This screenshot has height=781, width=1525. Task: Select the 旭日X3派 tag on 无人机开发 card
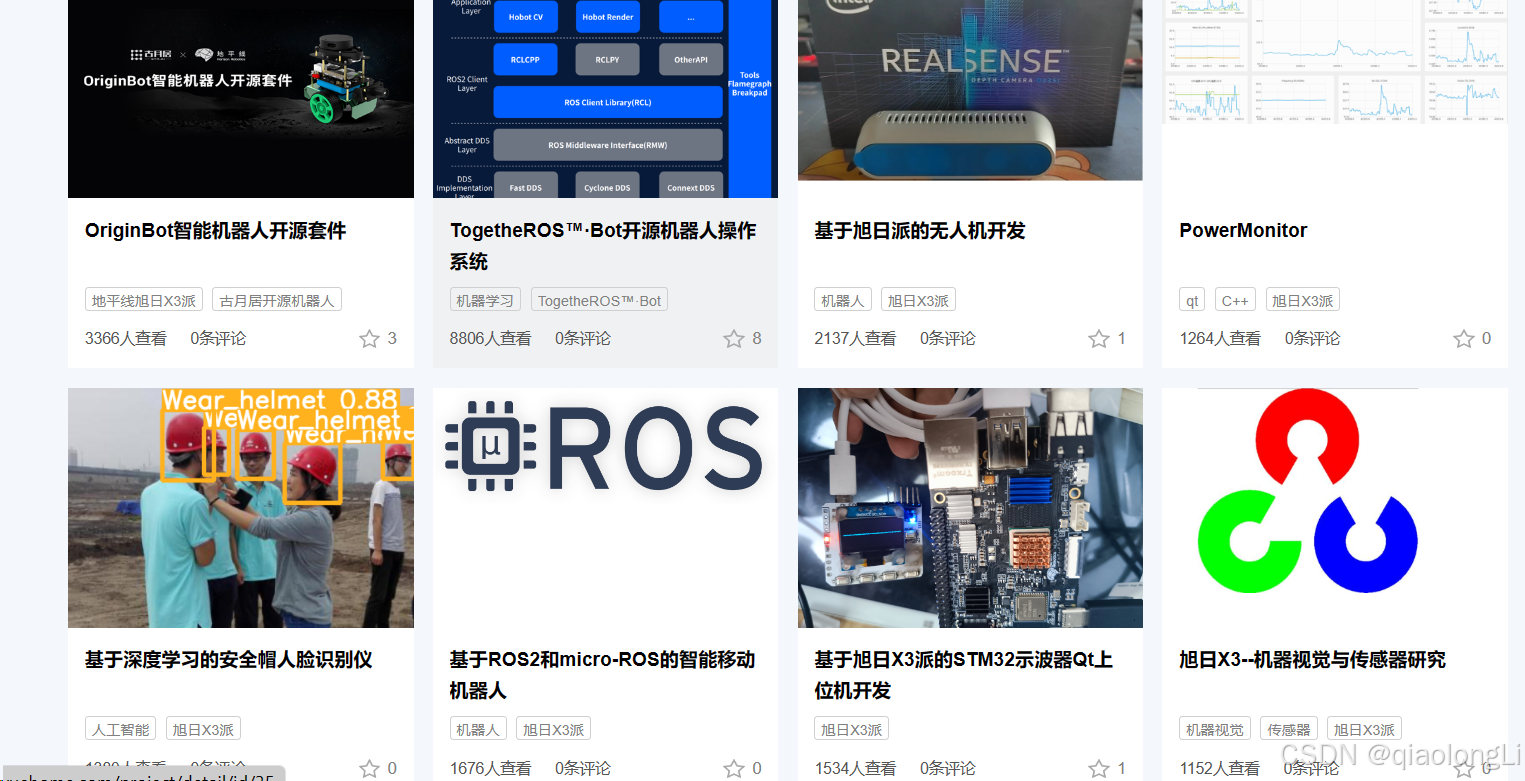coord(918,300)
